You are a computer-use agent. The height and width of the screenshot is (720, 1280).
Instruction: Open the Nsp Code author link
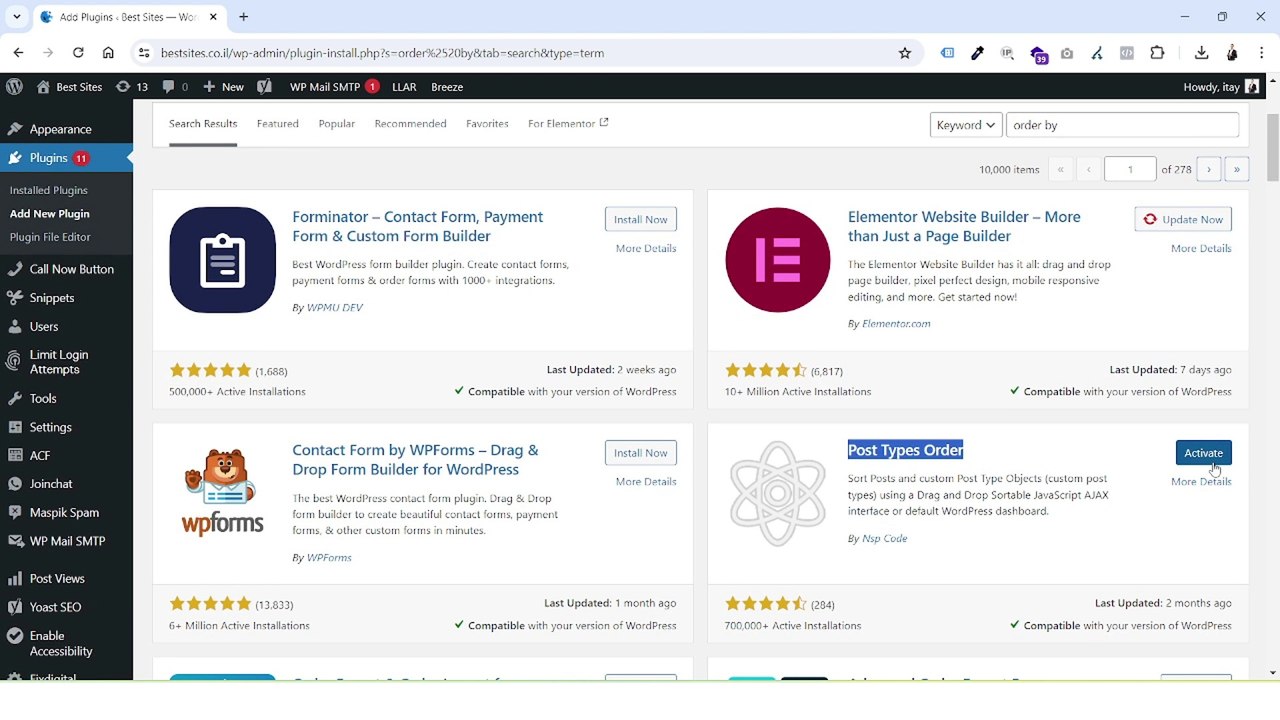pyautogui.click(x=885, y=539)
